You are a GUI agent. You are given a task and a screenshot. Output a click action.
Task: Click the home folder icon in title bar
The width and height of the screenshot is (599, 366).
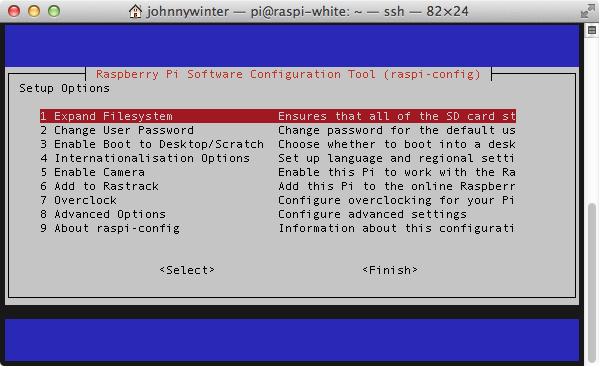(135, 11)
